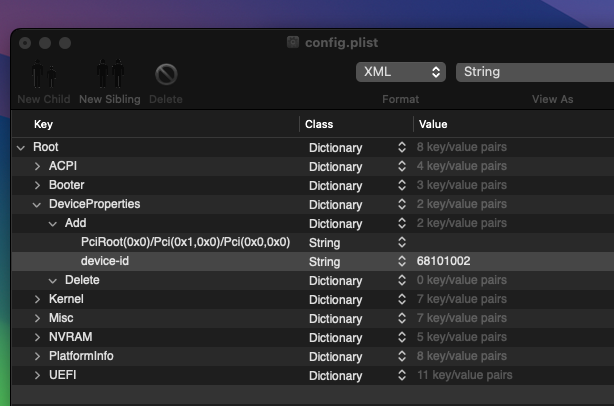Screen dimensions: 614x406
Task: Click the class stepper for device-id
Action: click(x=402, y=262)
